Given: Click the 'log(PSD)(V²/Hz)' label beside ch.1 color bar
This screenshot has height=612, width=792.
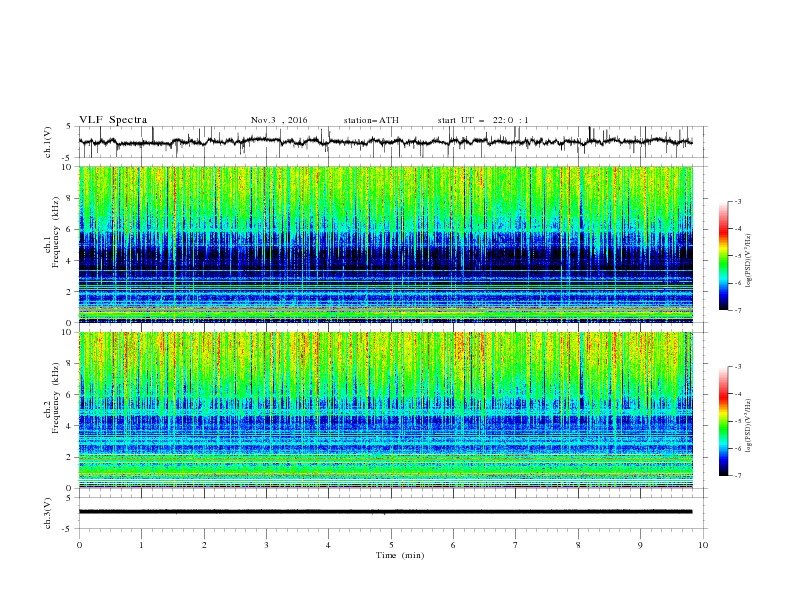Looking at the screenshot, I should click(x=748, y=261).
